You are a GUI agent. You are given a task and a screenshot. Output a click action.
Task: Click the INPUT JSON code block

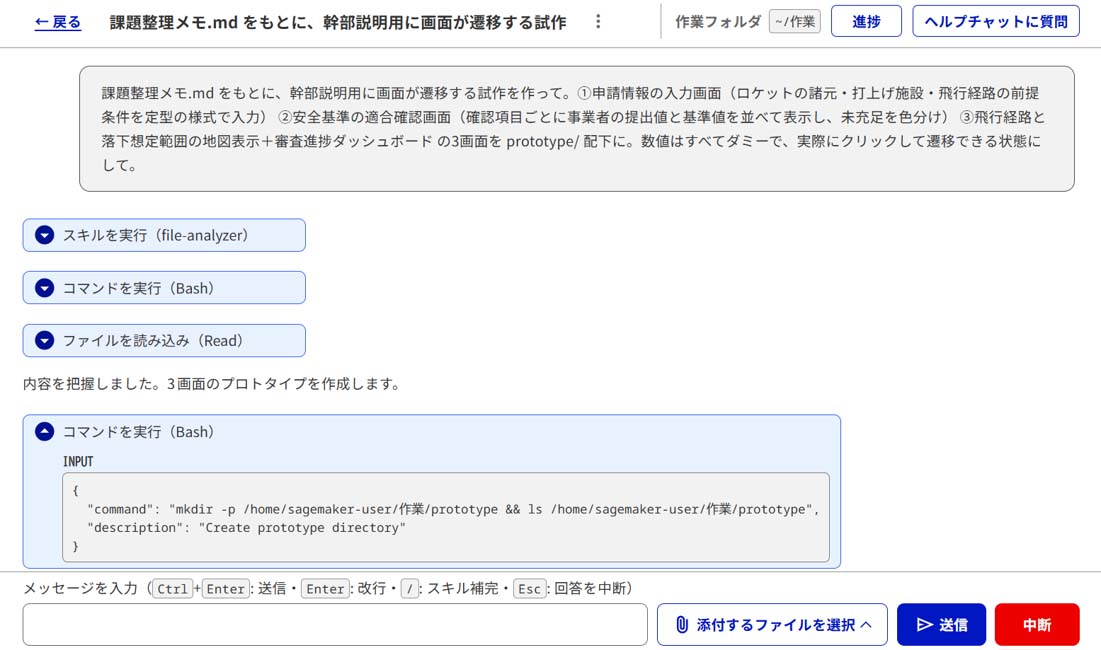(x=446, y=518)
